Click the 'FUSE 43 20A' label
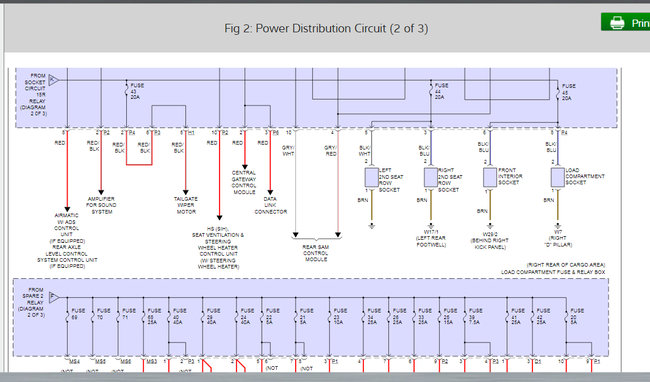The image size is (650, 382). pos(137,91)
